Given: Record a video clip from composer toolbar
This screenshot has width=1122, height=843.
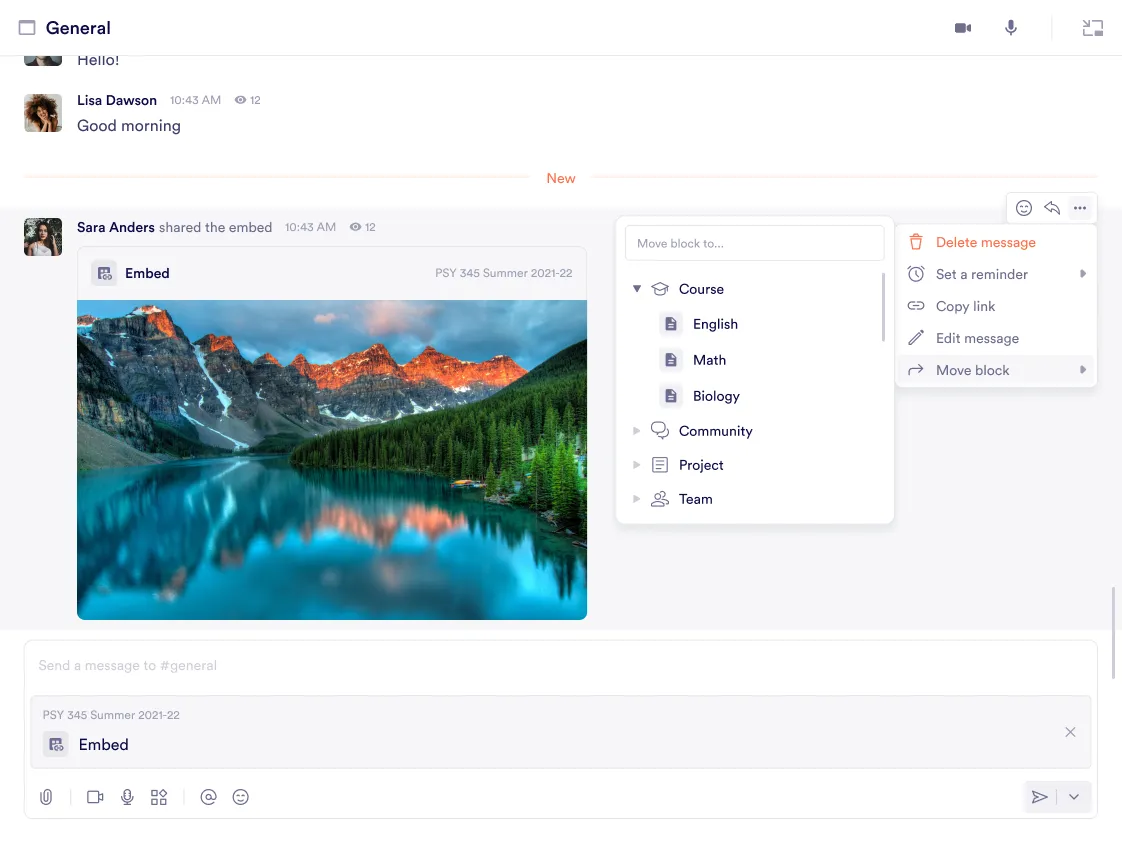Looking at the screenshot, I should (x=95, y=797).
